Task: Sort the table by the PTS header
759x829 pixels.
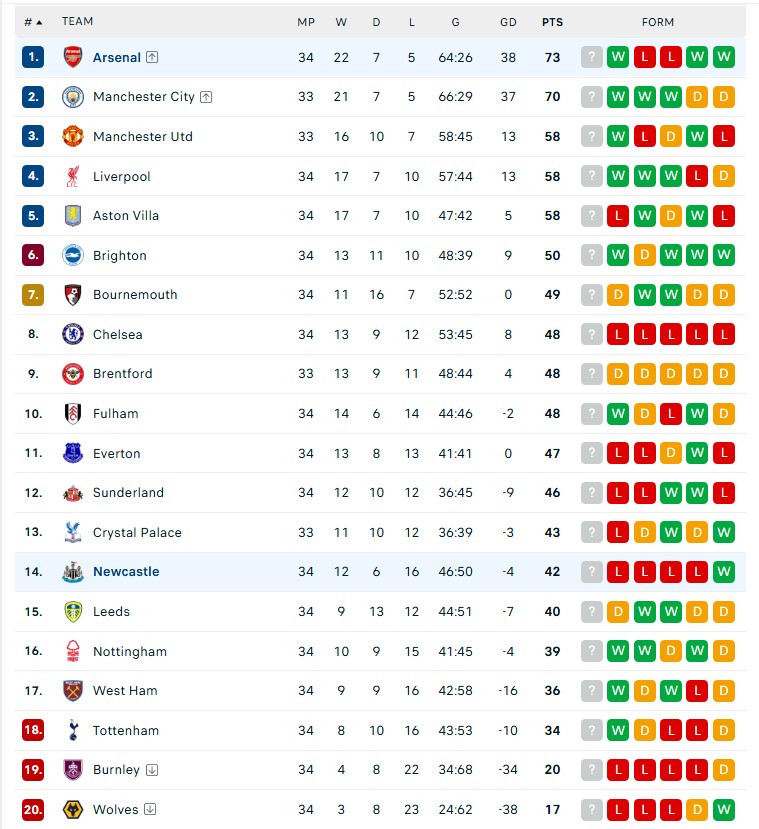Action: (552, 21)
